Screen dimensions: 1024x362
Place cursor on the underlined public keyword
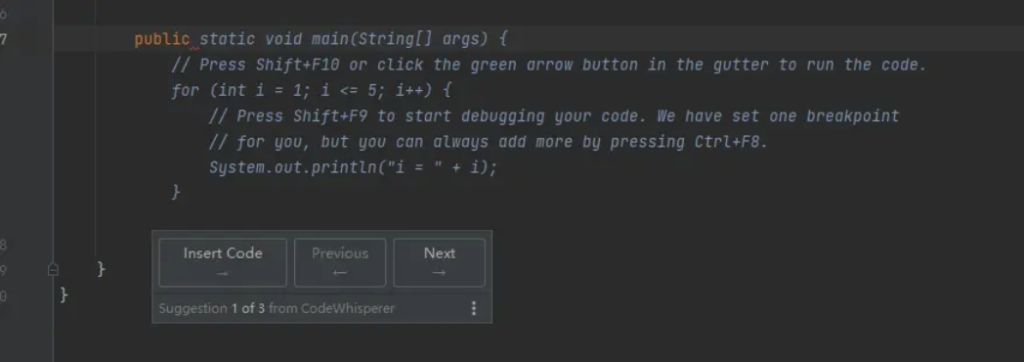tap(162, 39)
